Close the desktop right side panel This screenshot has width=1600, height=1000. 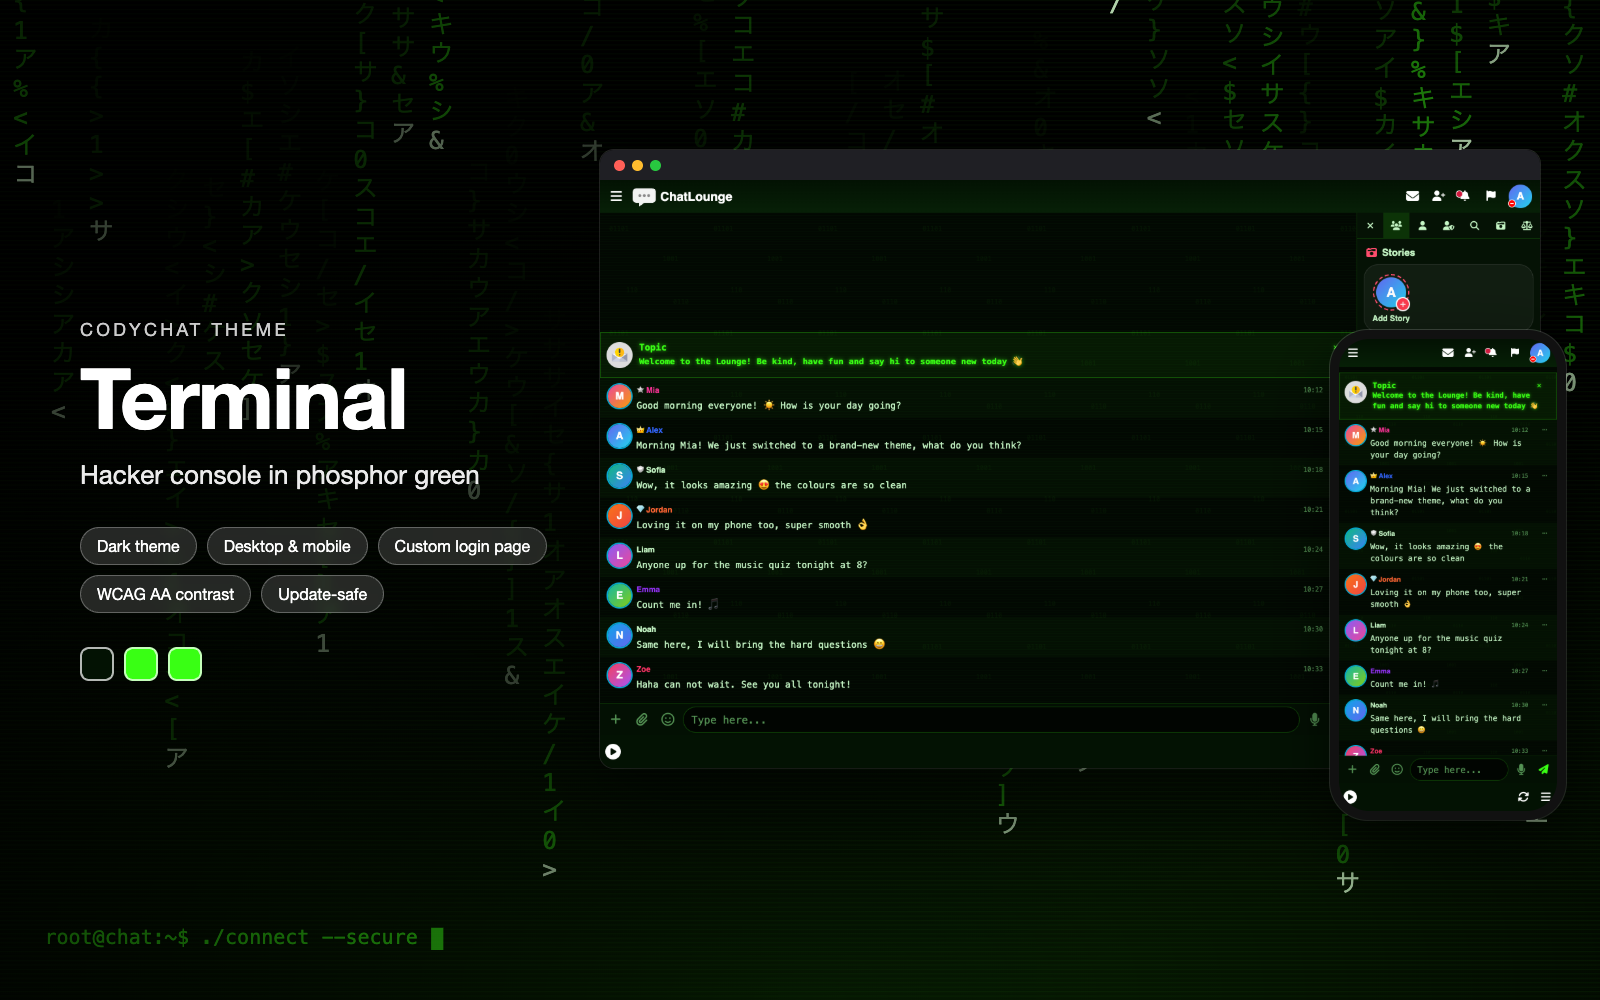pos(1370,226)
